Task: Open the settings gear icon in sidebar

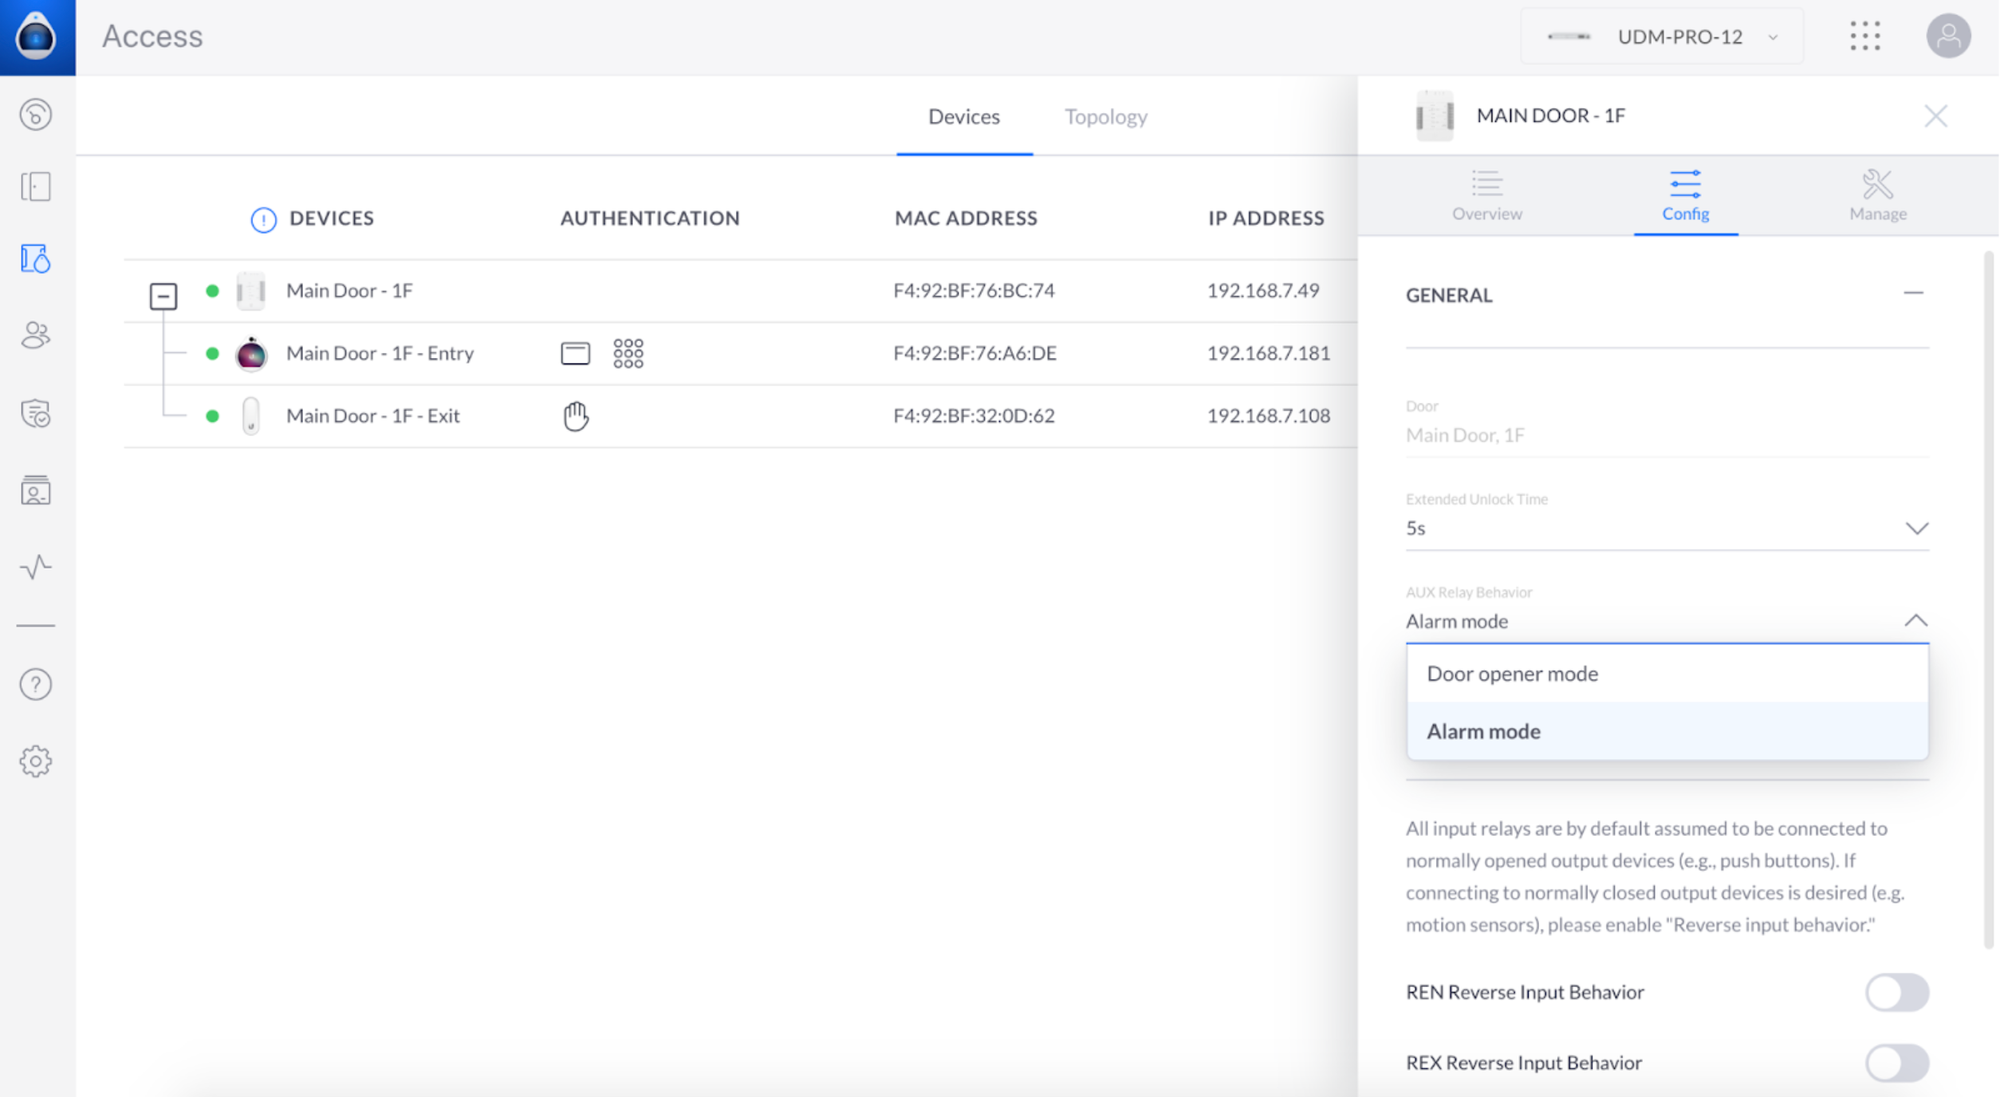Action: (x=36, y=761)
